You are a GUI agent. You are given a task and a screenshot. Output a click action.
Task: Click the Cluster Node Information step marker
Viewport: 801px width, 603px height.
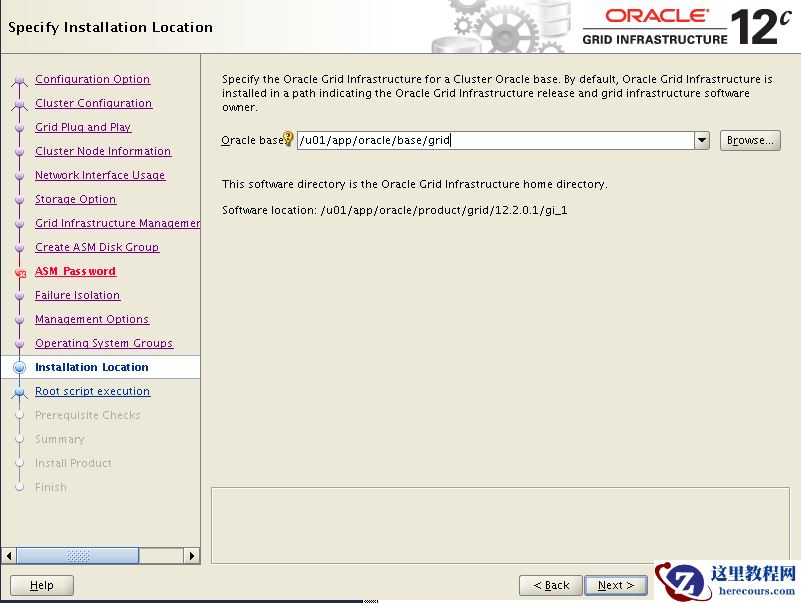19,152
